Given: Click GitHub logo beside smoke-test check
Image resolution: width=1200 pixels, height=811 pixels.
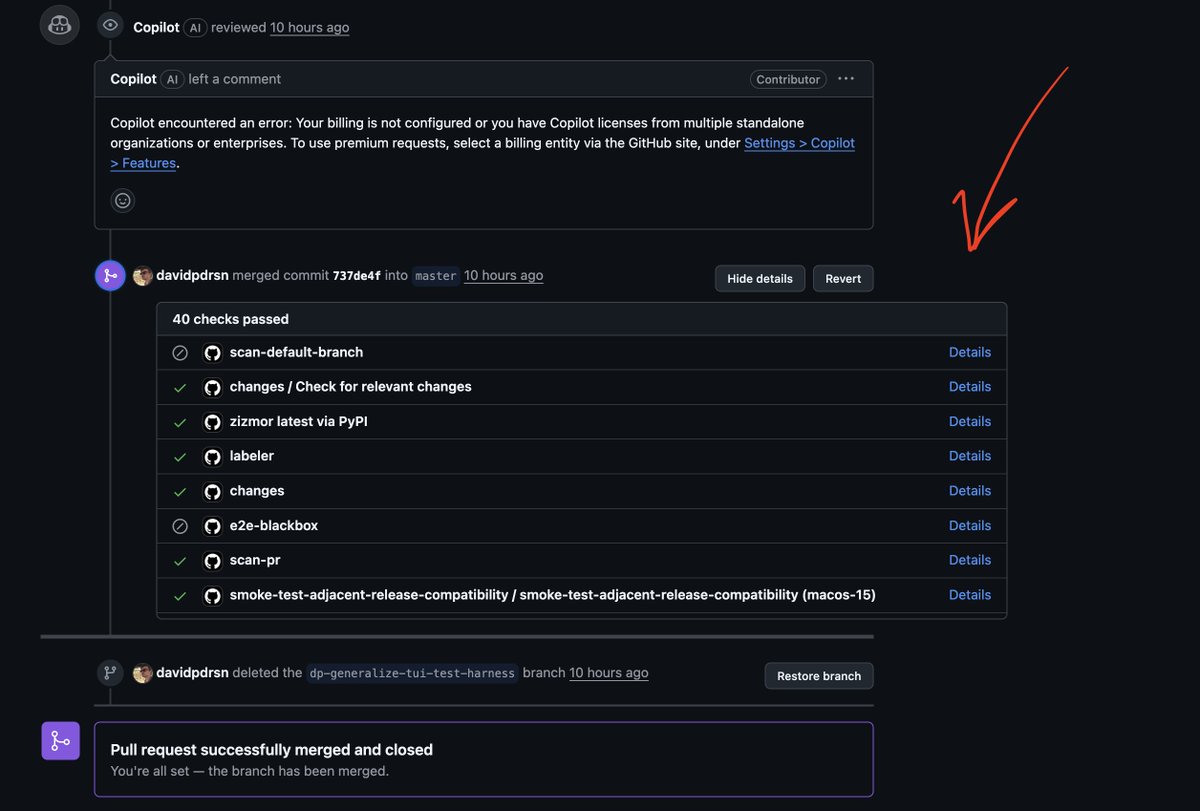Looking at the screenshot, I should tap(212, 595).
